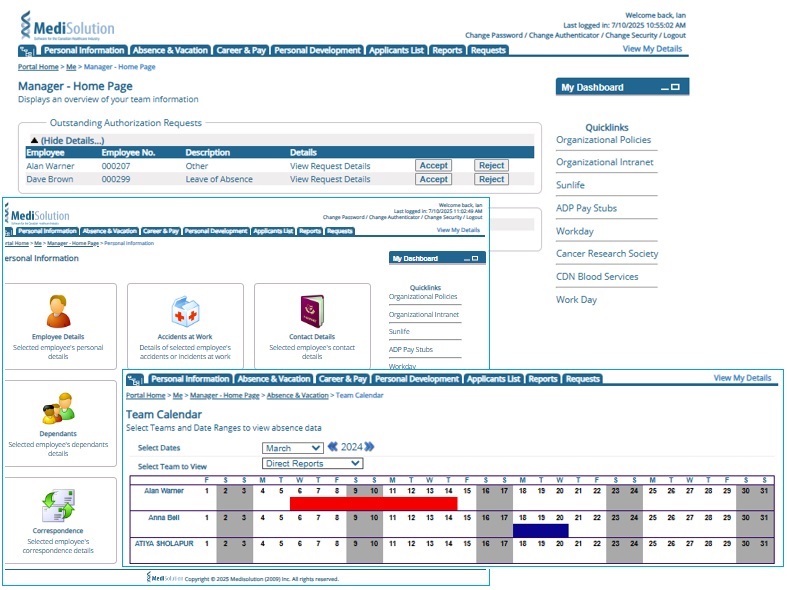
Task: Advance using right double-arrow beside 2024
Action: [369, 447]
